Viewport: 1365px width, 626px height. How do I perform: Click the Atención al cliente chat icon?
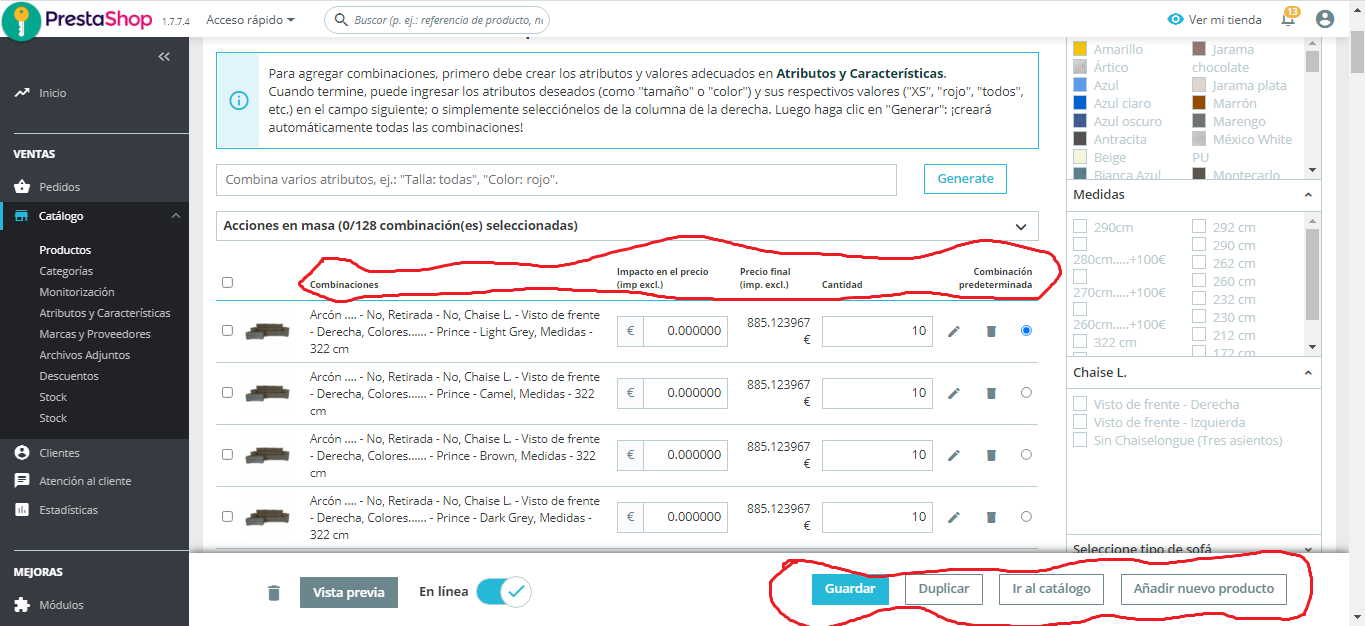click(22, 481)
